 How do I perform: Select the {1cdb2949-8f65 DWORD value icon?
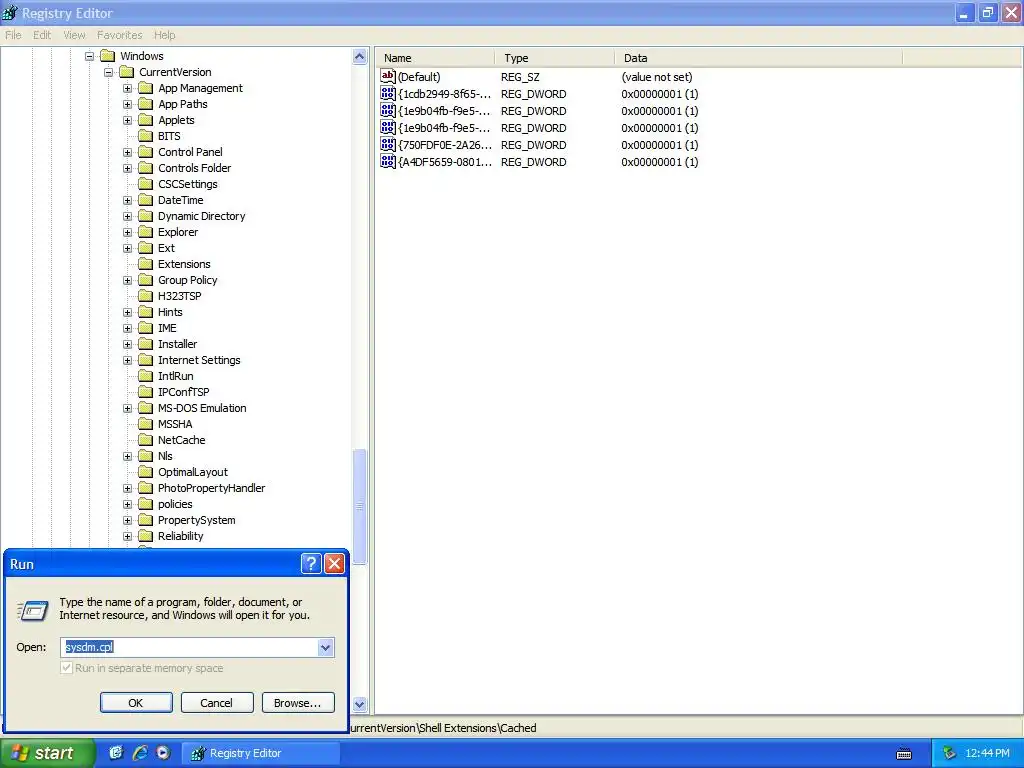[x=387, y=93]
